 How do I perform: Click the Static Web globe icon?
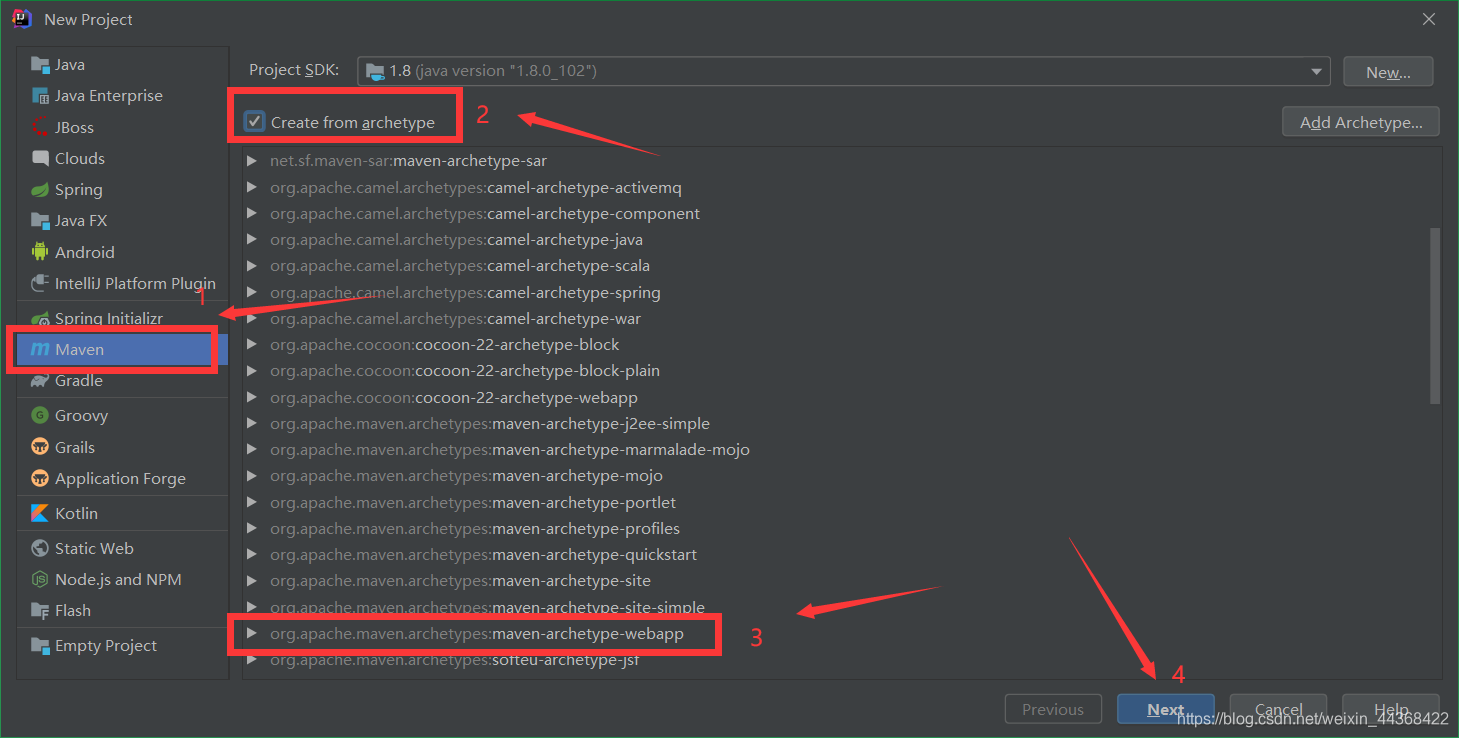[40, 548]
